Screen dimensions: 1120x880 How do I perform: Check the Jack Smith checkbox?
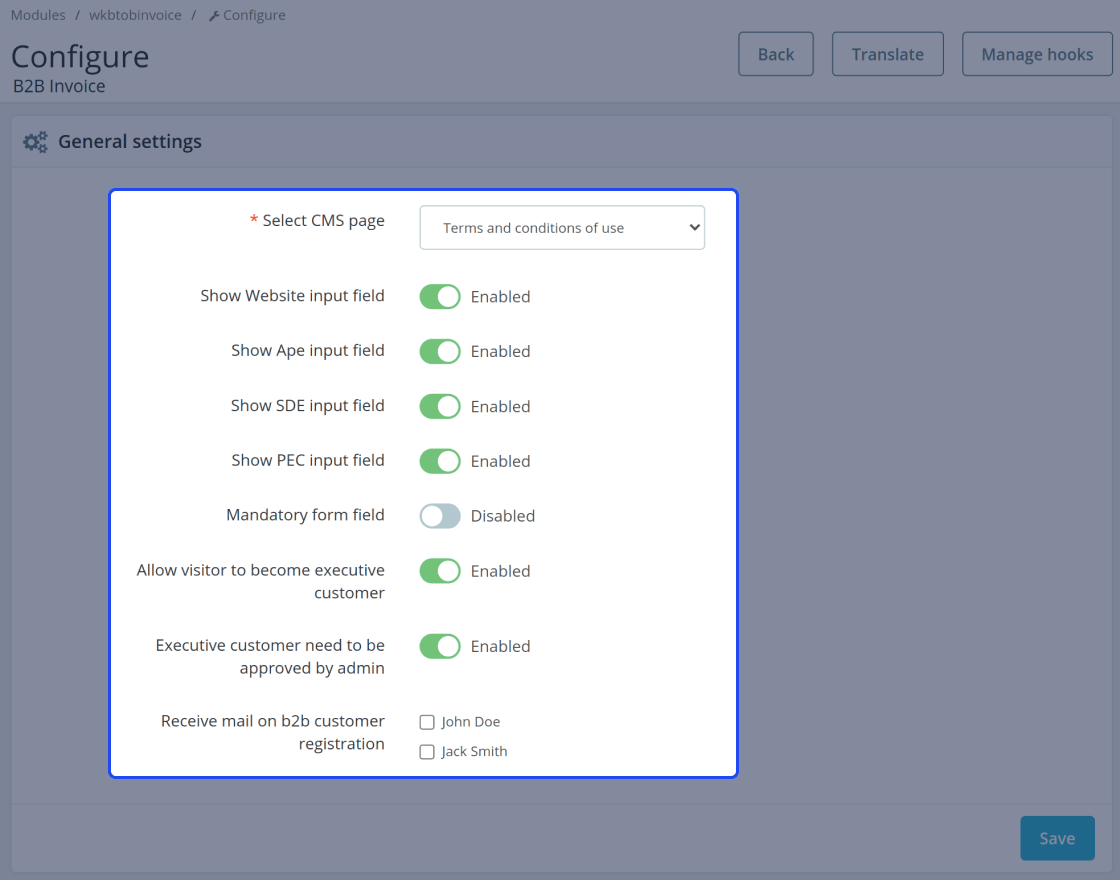(427, 752)
